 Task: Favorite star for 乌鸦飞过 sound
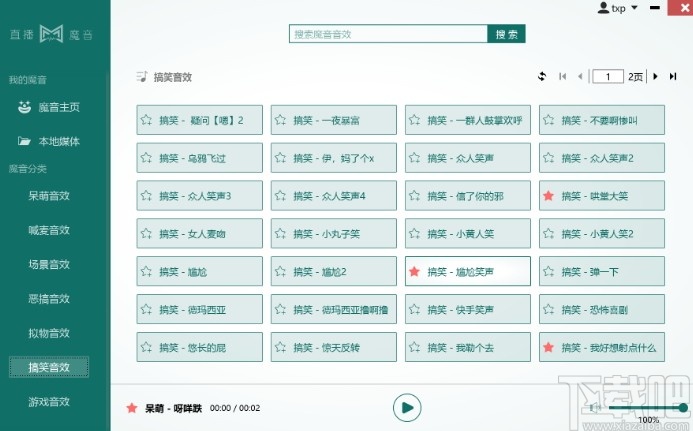pyautogui.click(x=146, y=157)
